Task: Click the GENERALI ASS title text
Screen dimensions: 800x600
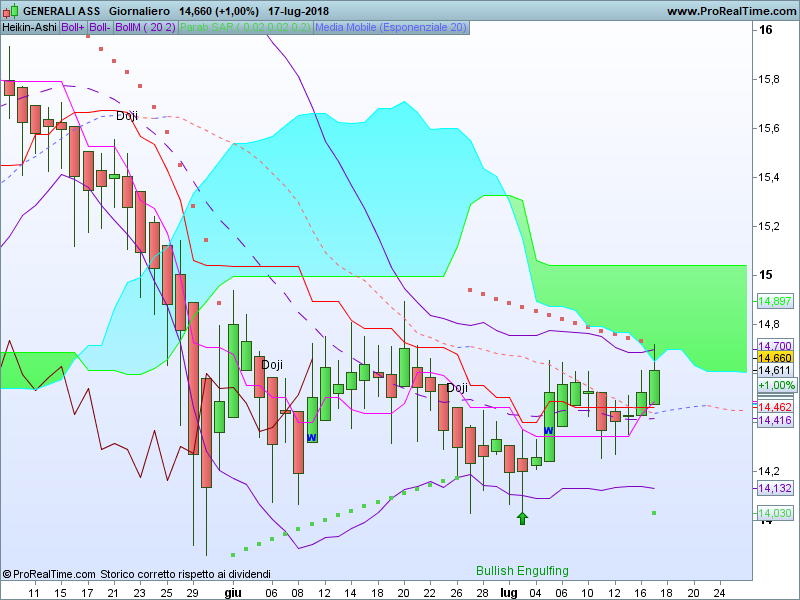Action: 62,11
